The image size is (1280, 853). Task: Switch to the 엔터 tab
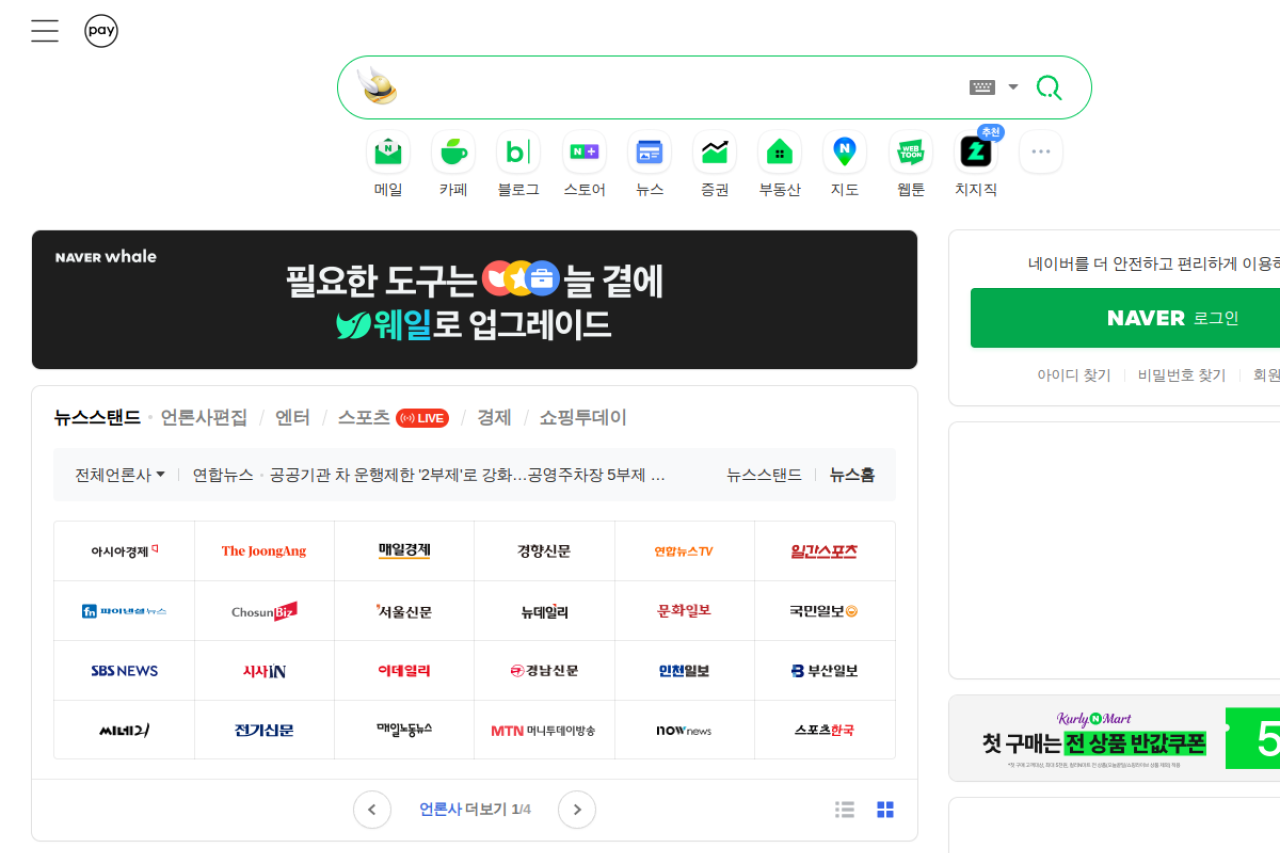(293, 418)
